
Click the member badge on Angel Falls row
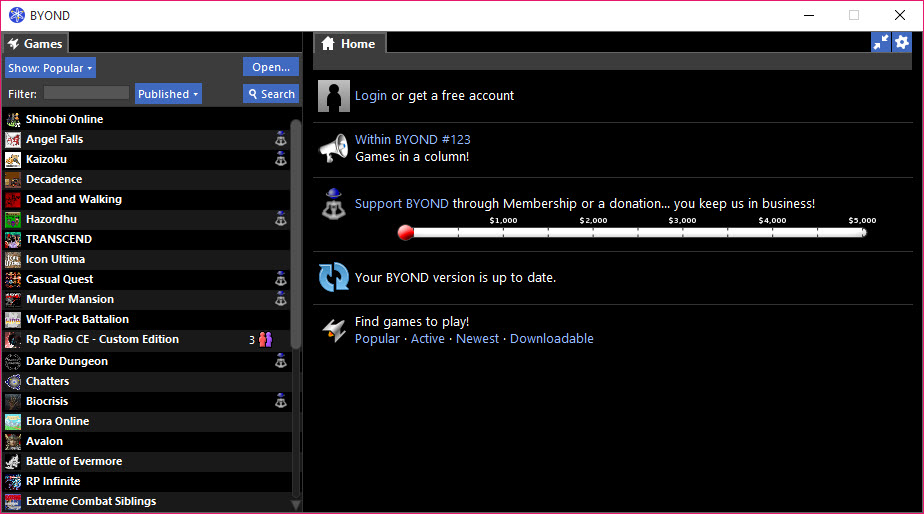[280, 139]
